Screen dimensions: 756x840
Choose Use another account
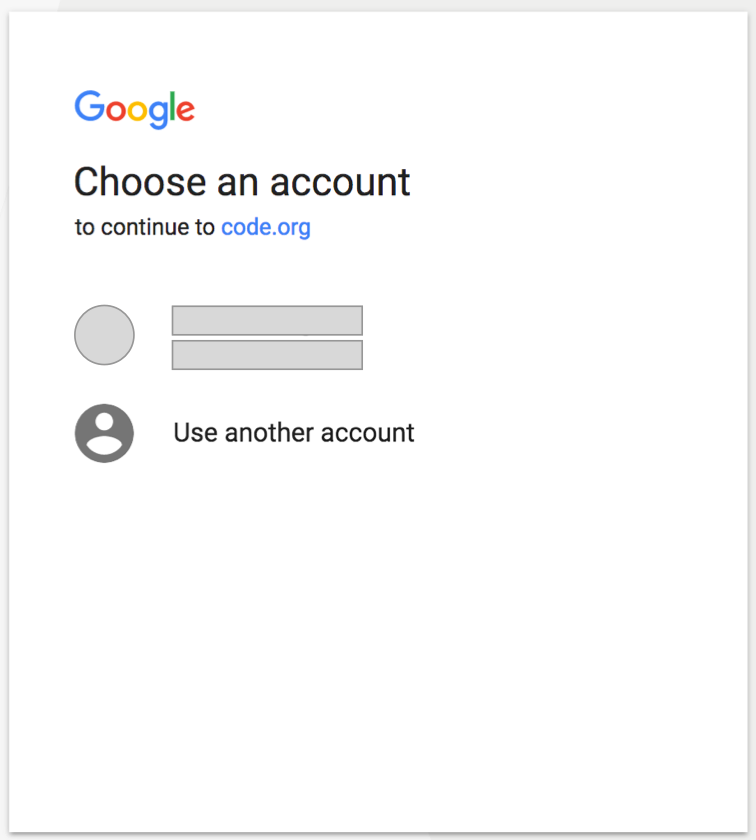[x=244, y=433]
